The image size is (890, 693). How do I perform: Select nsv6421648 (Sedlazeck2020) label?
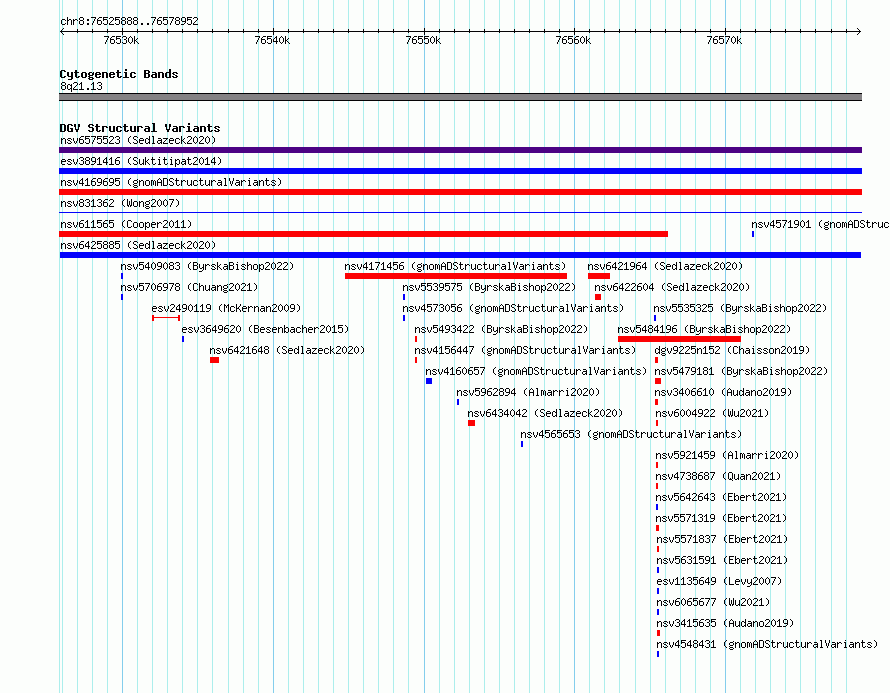[x=287, y=350]
